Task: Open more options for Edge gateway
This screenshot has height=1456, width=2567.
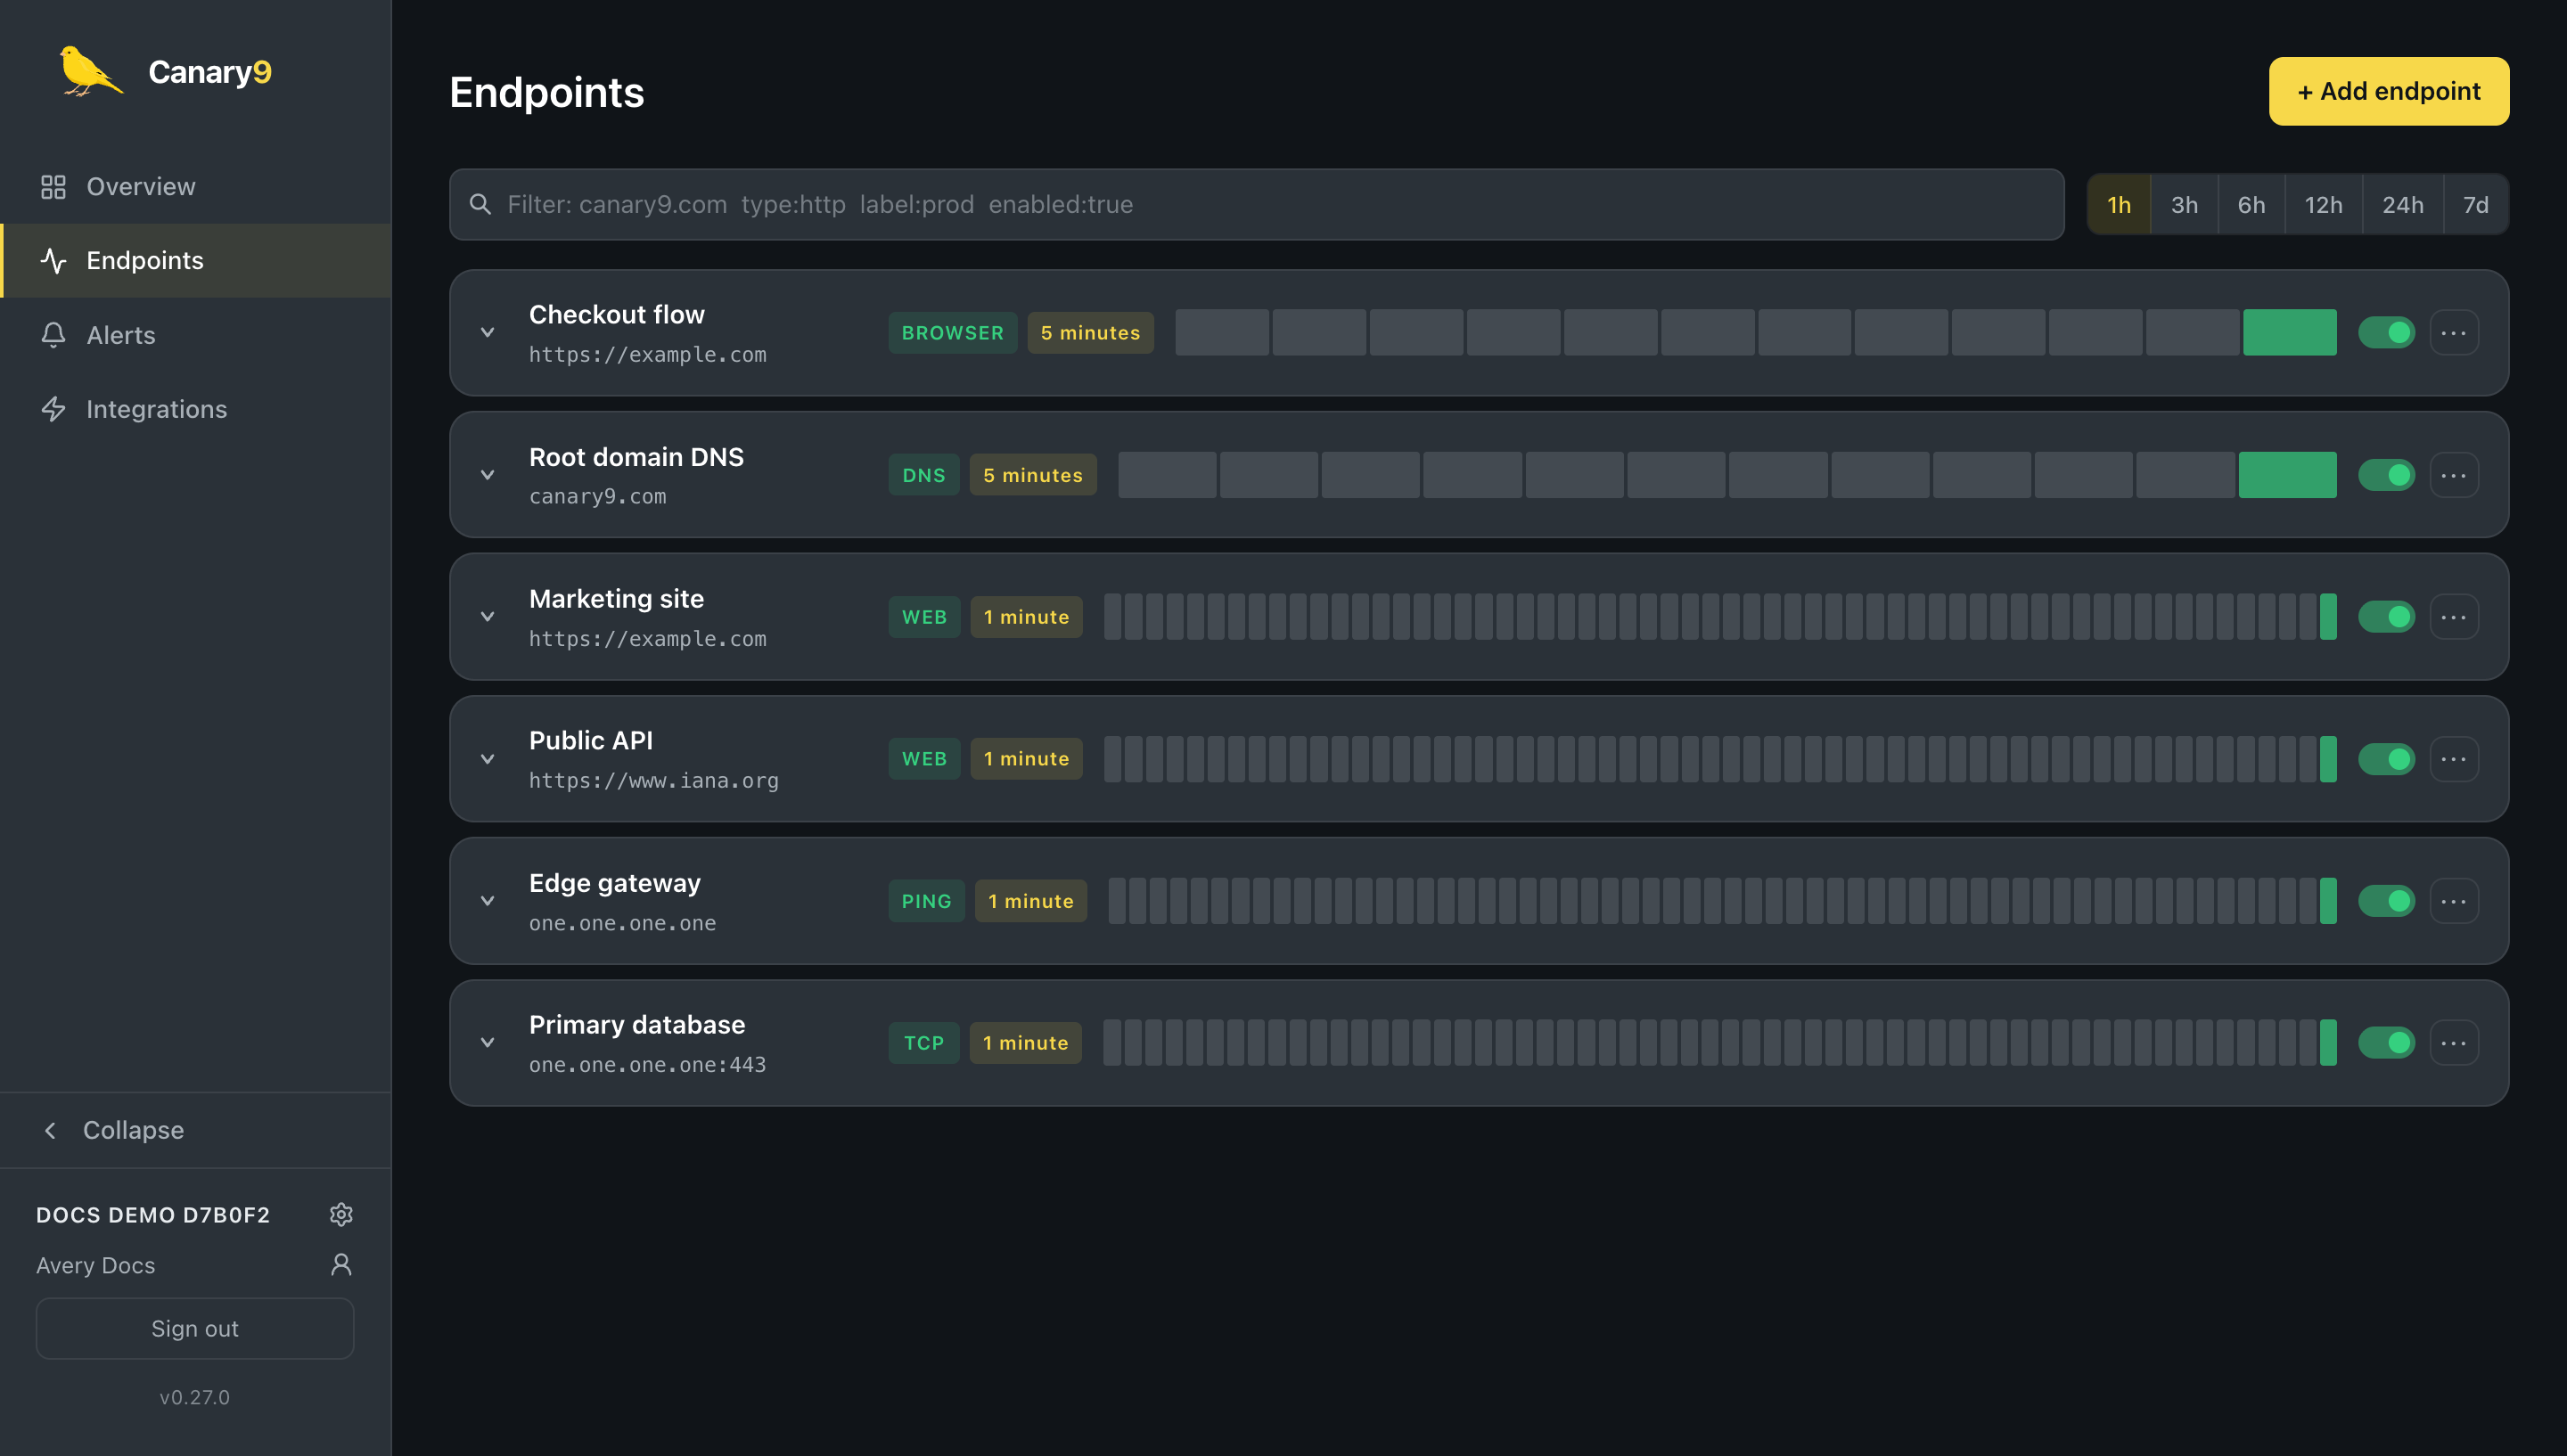Action: [x=2454, y=901]
